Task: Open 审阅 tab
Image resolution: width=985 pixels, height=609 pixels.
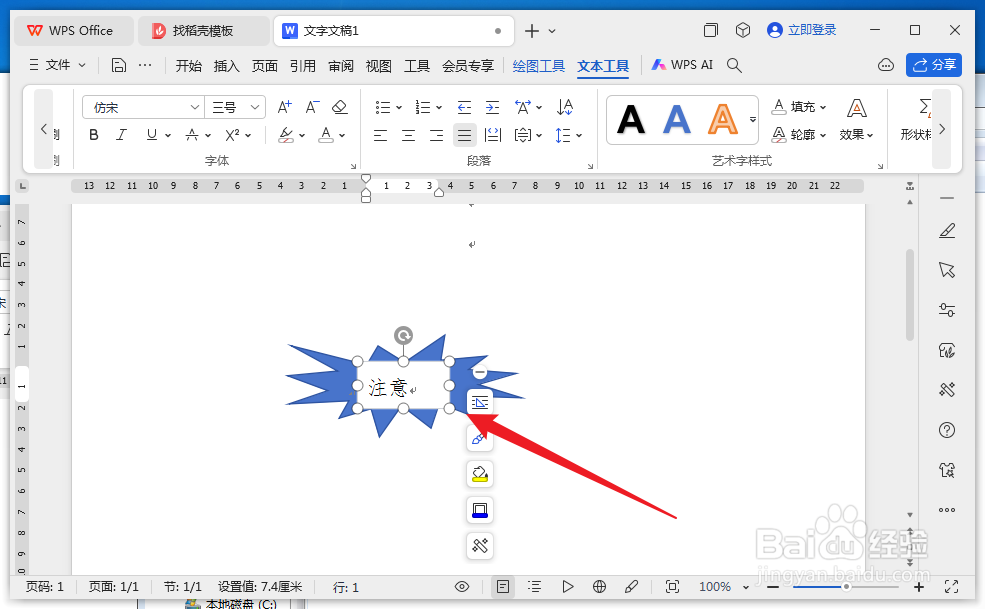Action: (x=340, y=65)
